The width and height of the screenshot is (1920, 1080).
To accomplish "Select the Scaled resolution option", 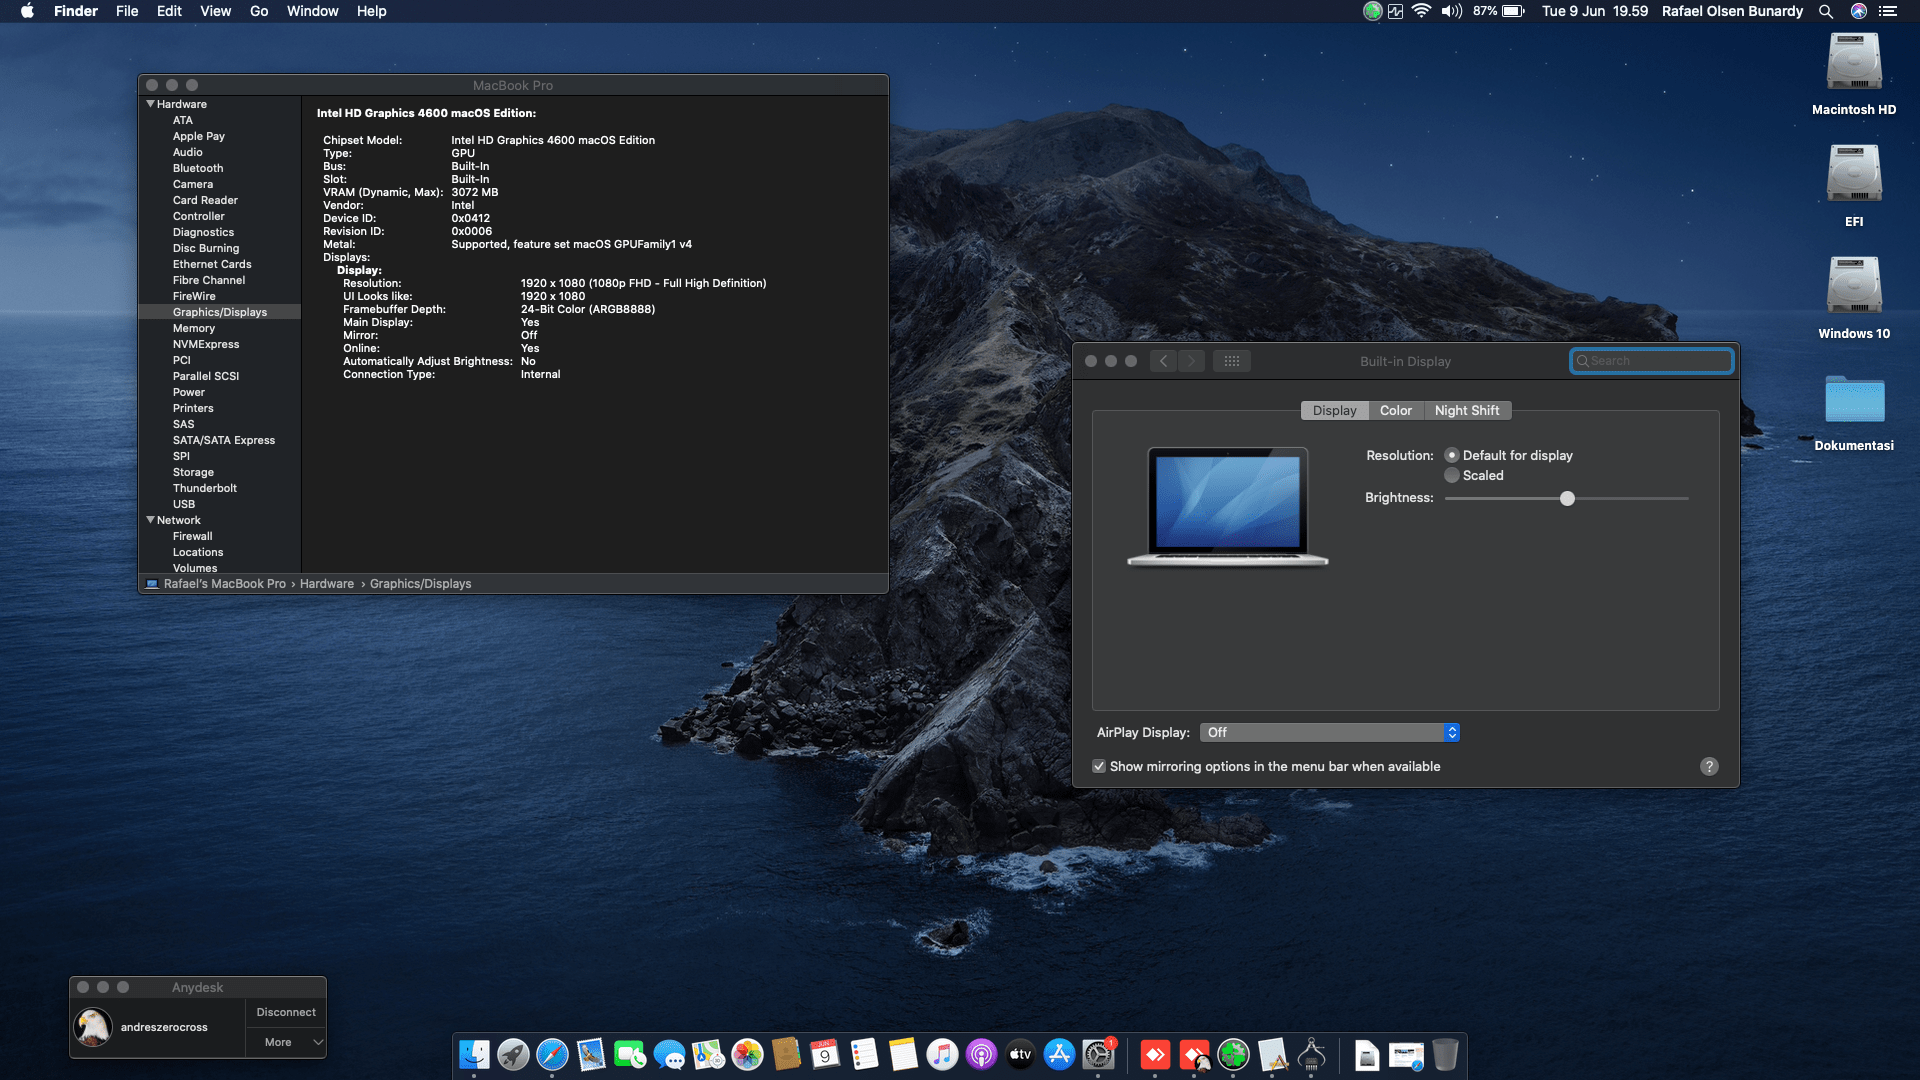I will [1452, 475].
